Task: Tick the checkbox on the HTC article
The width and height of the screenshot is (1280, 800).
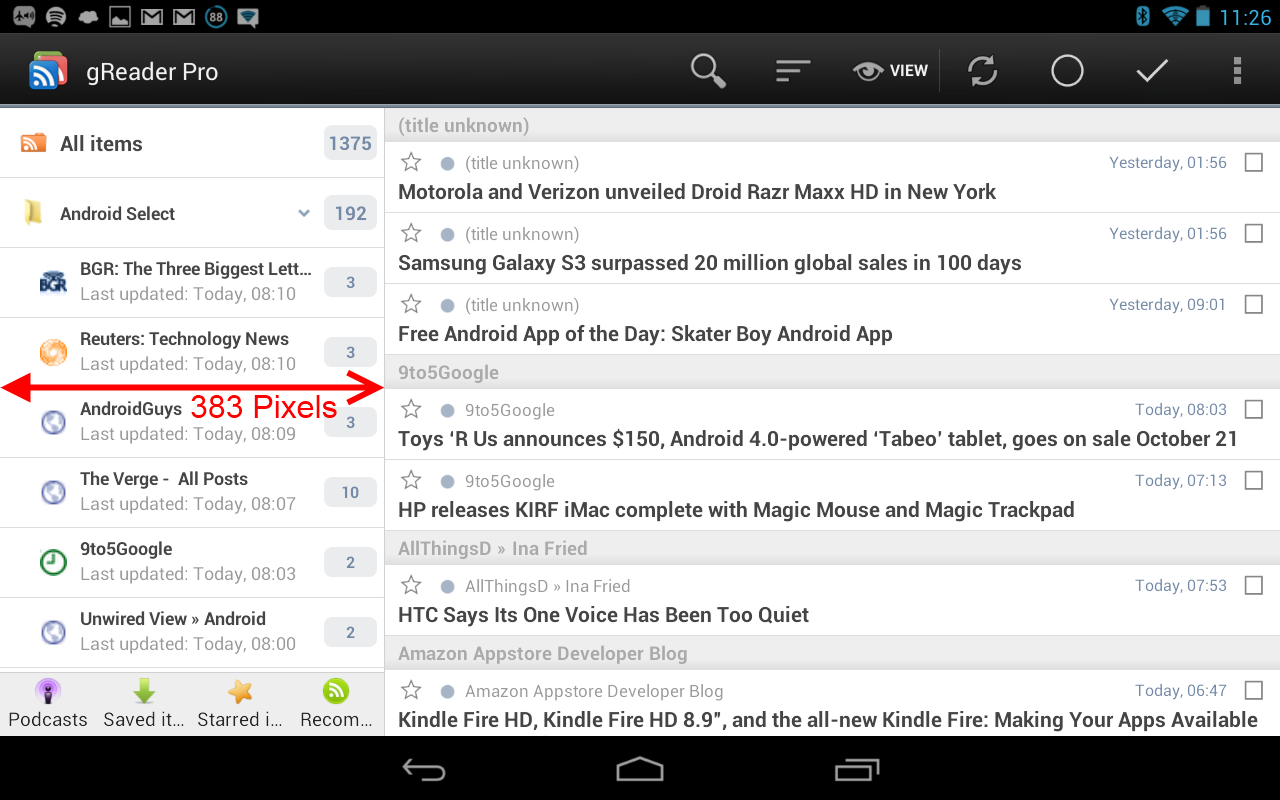Action: (1253, 585)
